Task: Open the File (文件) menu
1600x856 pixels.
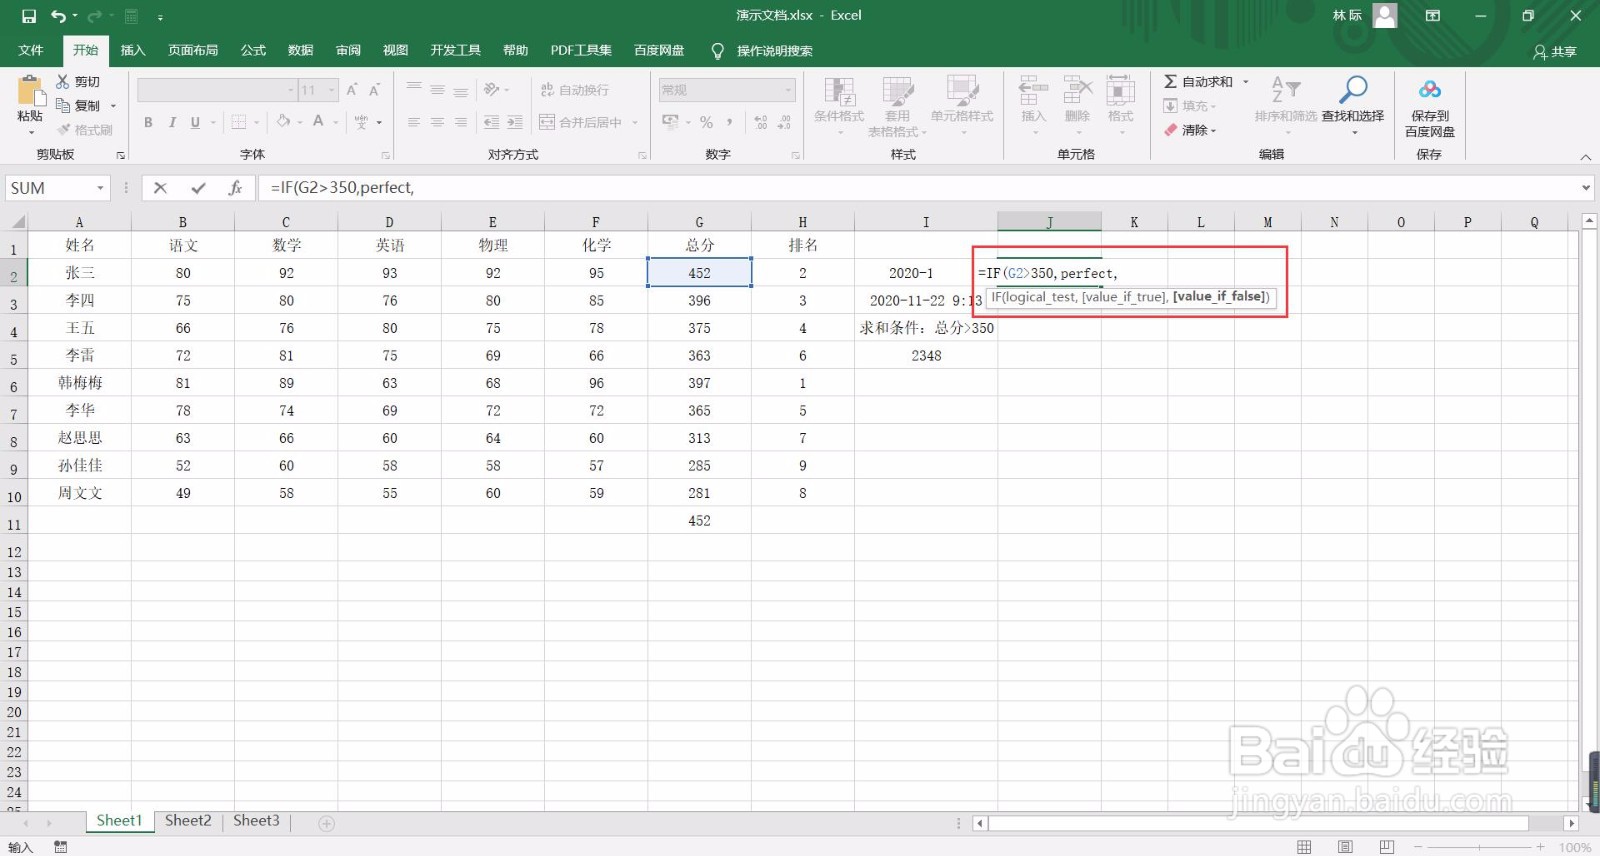Action: 31,50
